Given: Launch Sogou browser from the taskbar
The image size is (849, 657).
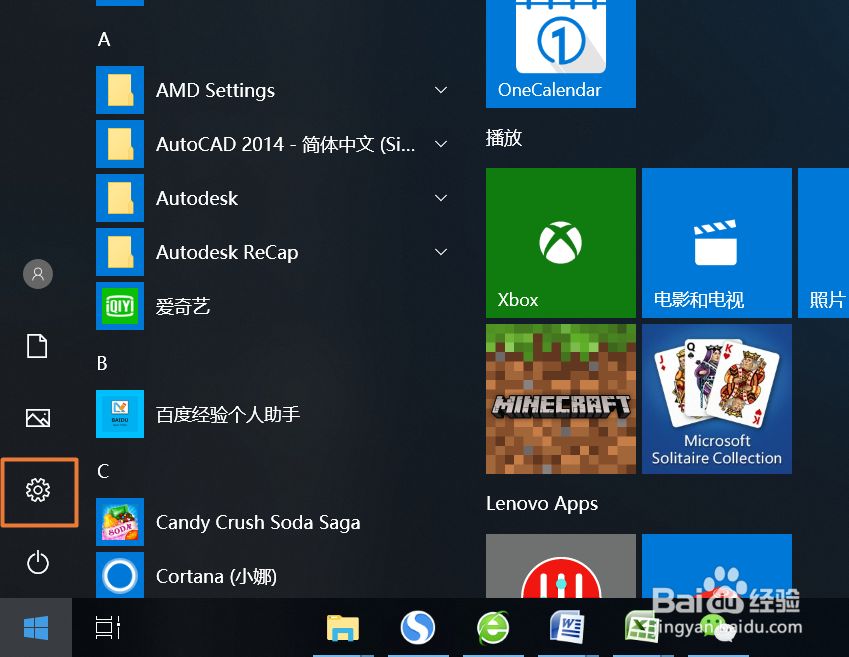Looking at the screenshot, I should tap(417, 628).
